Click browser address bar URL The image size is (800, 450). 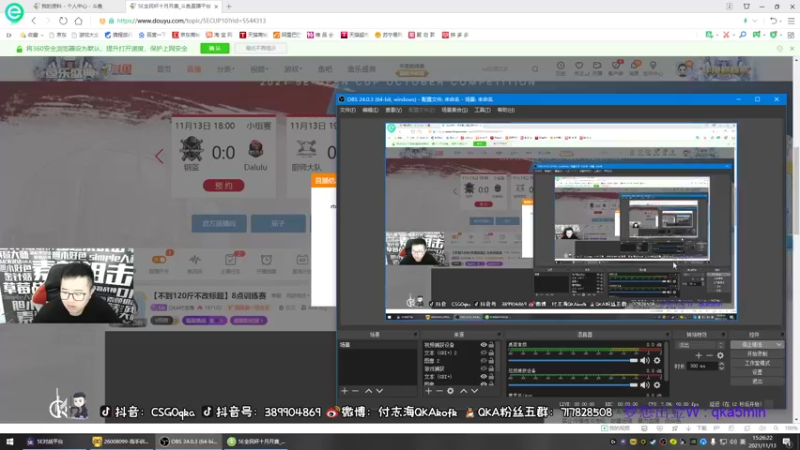[191, 21]
